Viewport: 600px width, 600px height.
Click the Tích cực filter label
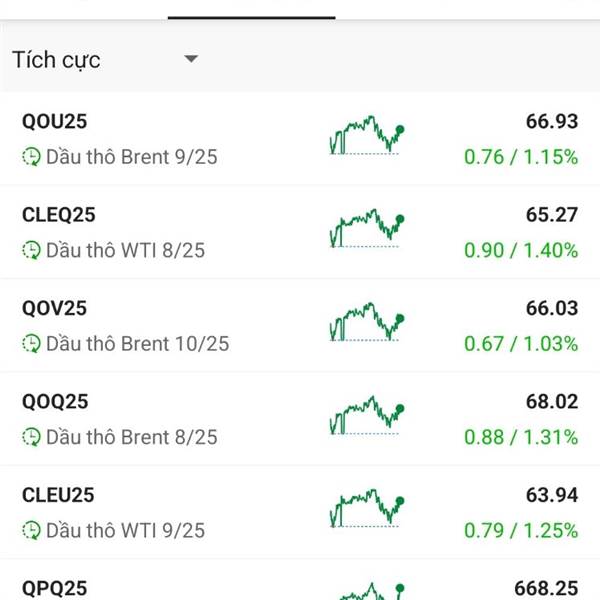coord(56,60)
